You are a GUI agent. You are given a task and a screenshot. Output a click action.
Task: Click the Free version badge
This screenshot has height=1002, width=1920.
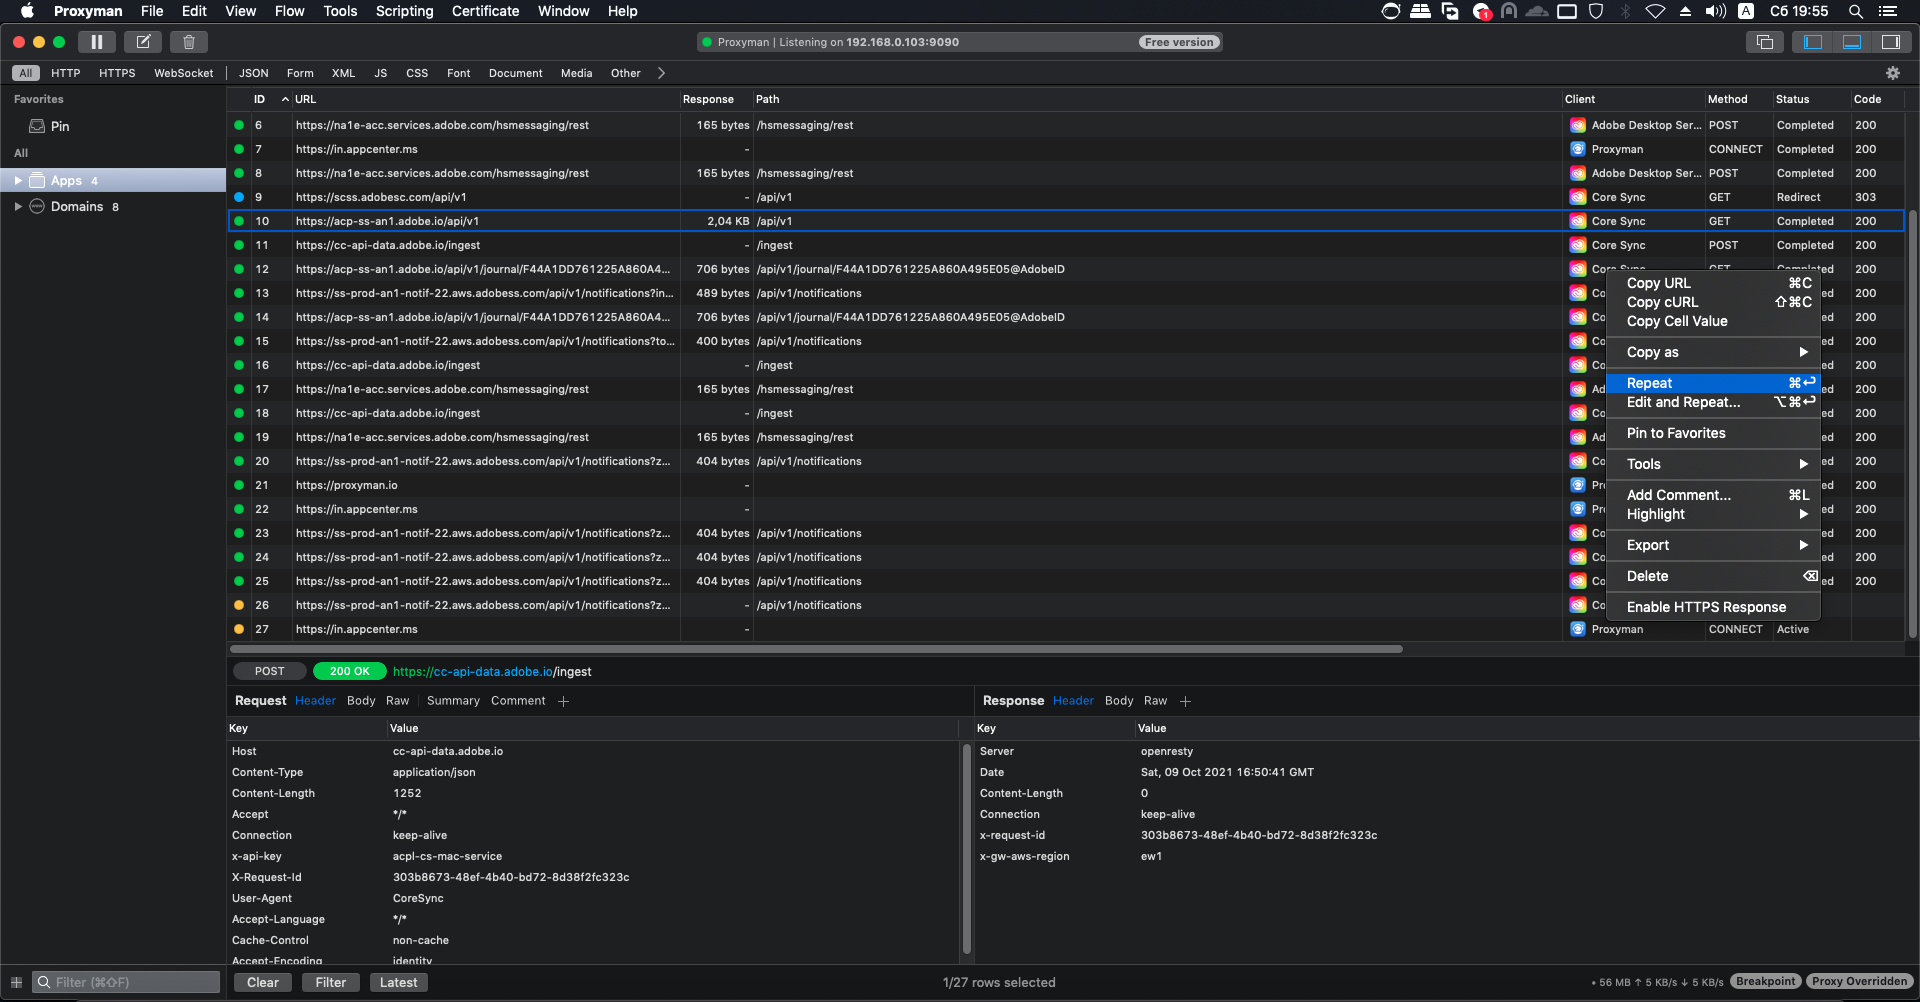click(x=1179, y=42)
